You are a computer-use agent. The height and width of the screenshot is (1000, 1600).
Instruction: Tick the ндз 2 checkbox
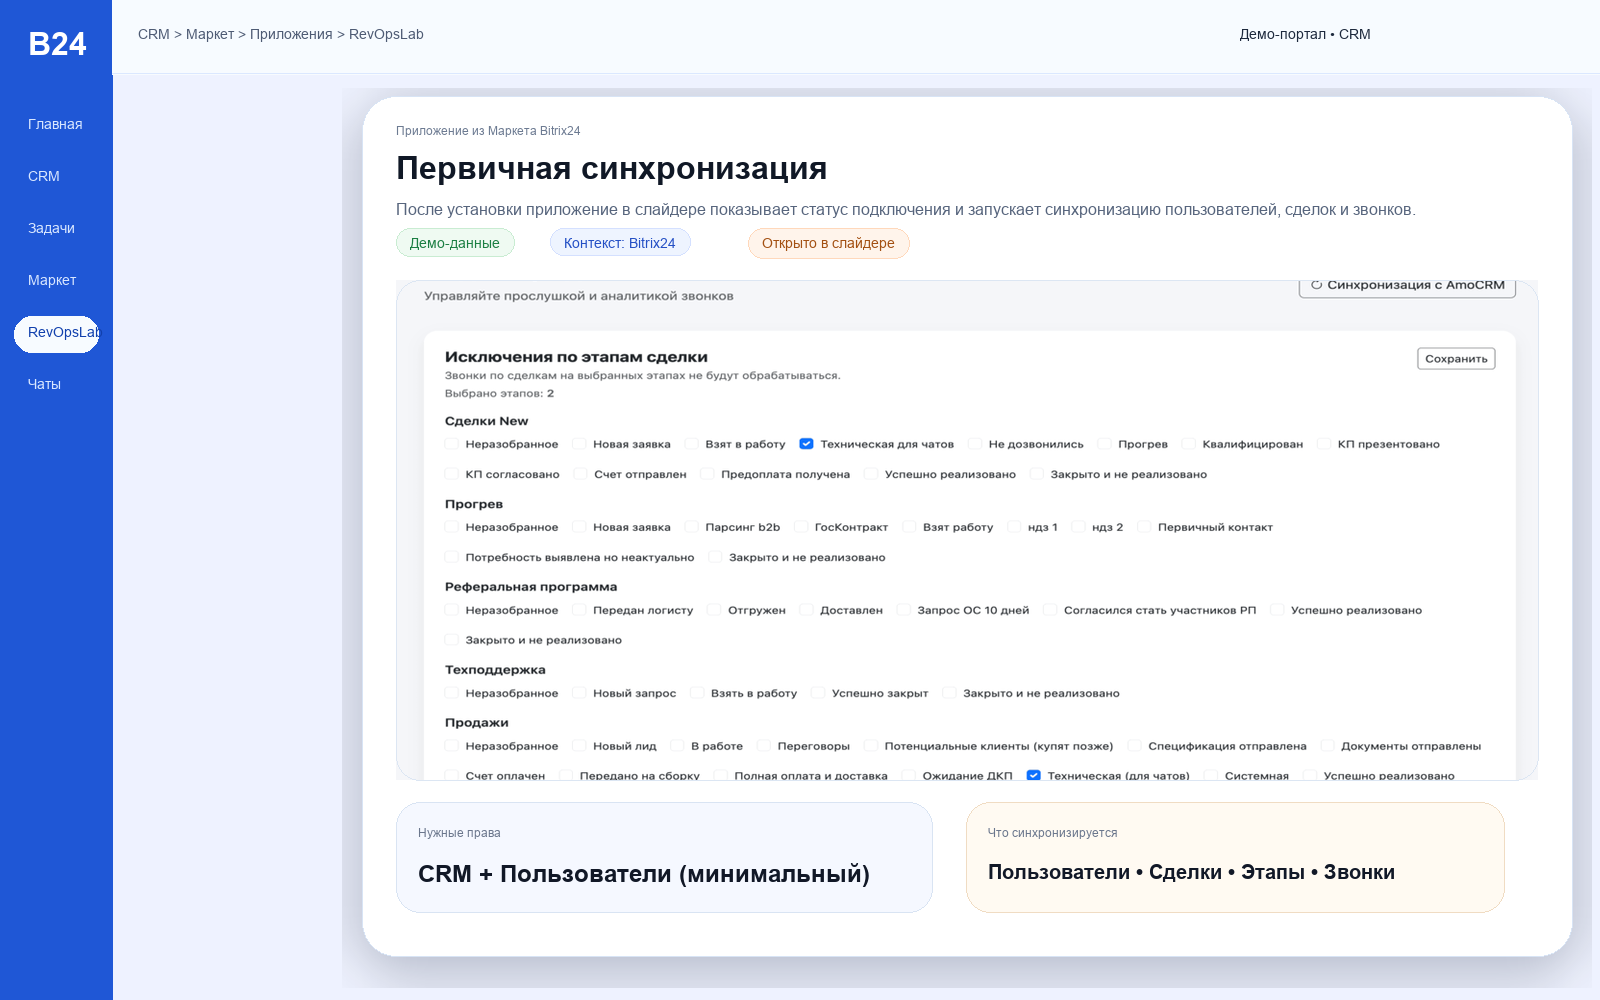(x=1078, y=527)
